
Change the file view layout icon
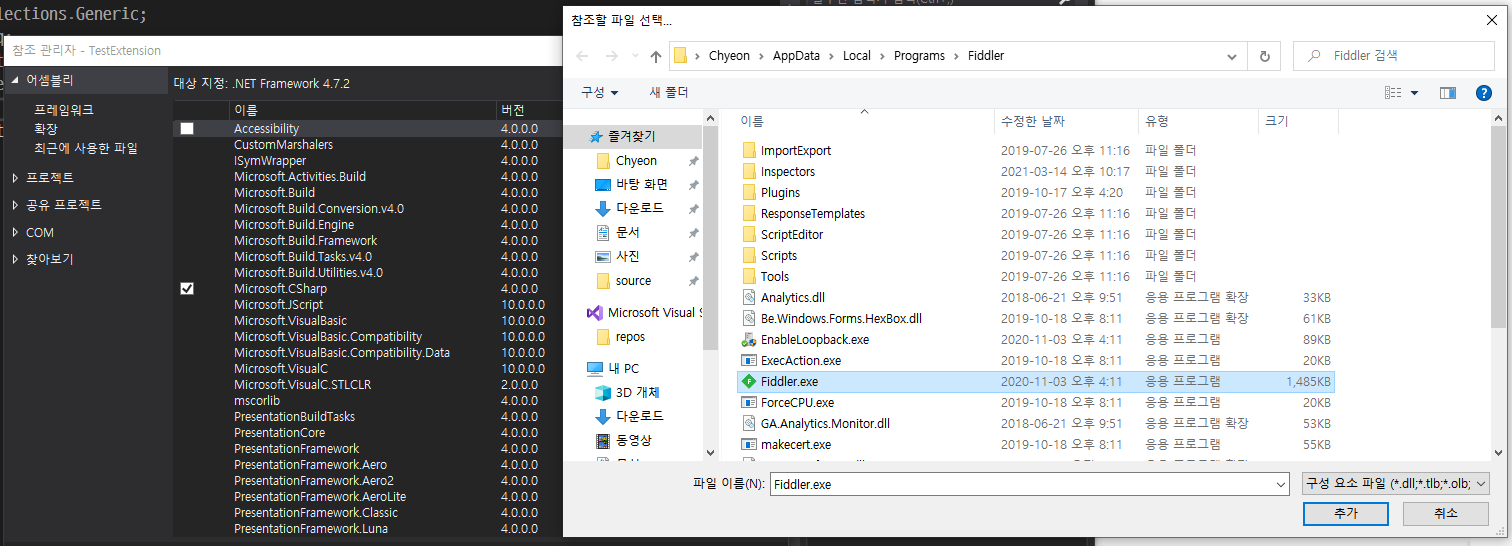pos(1393,93)
